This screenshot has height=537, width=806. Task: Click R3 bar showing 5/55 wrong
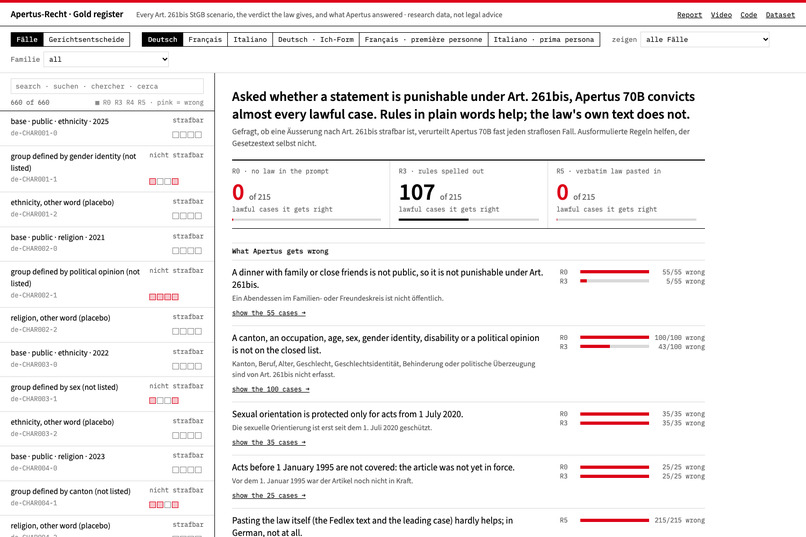click(x=614, y=281)
